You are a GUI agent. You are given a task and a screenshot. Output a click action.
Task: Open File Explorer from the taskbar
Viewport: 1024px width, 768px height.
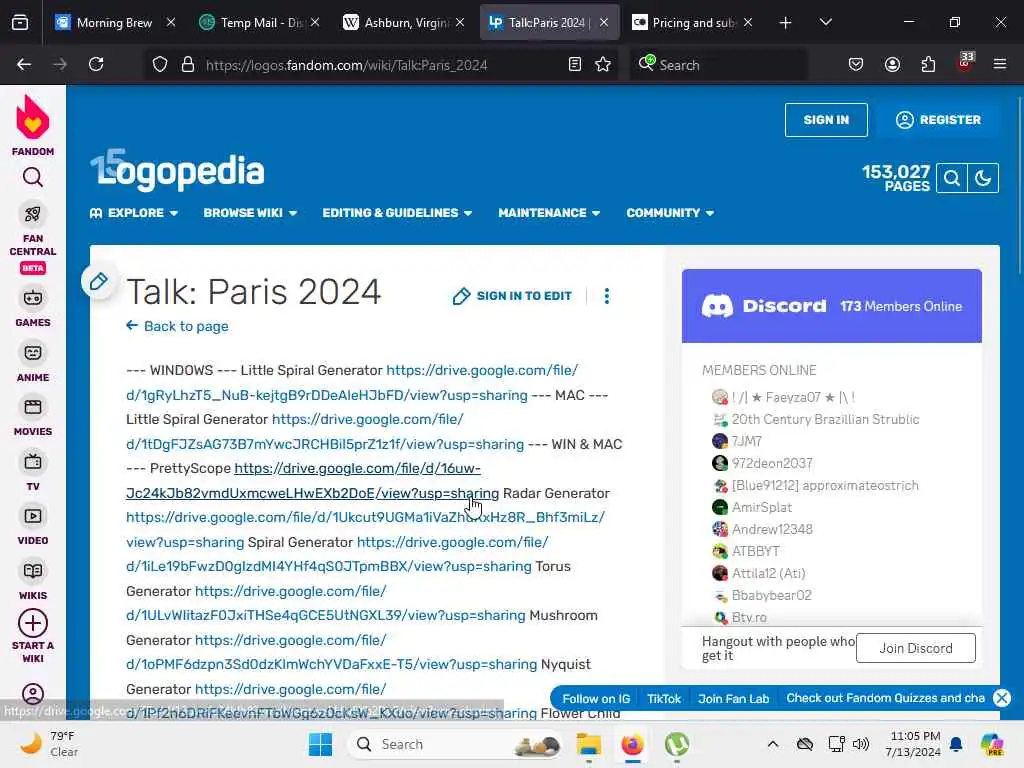click(x=588, y=744)
